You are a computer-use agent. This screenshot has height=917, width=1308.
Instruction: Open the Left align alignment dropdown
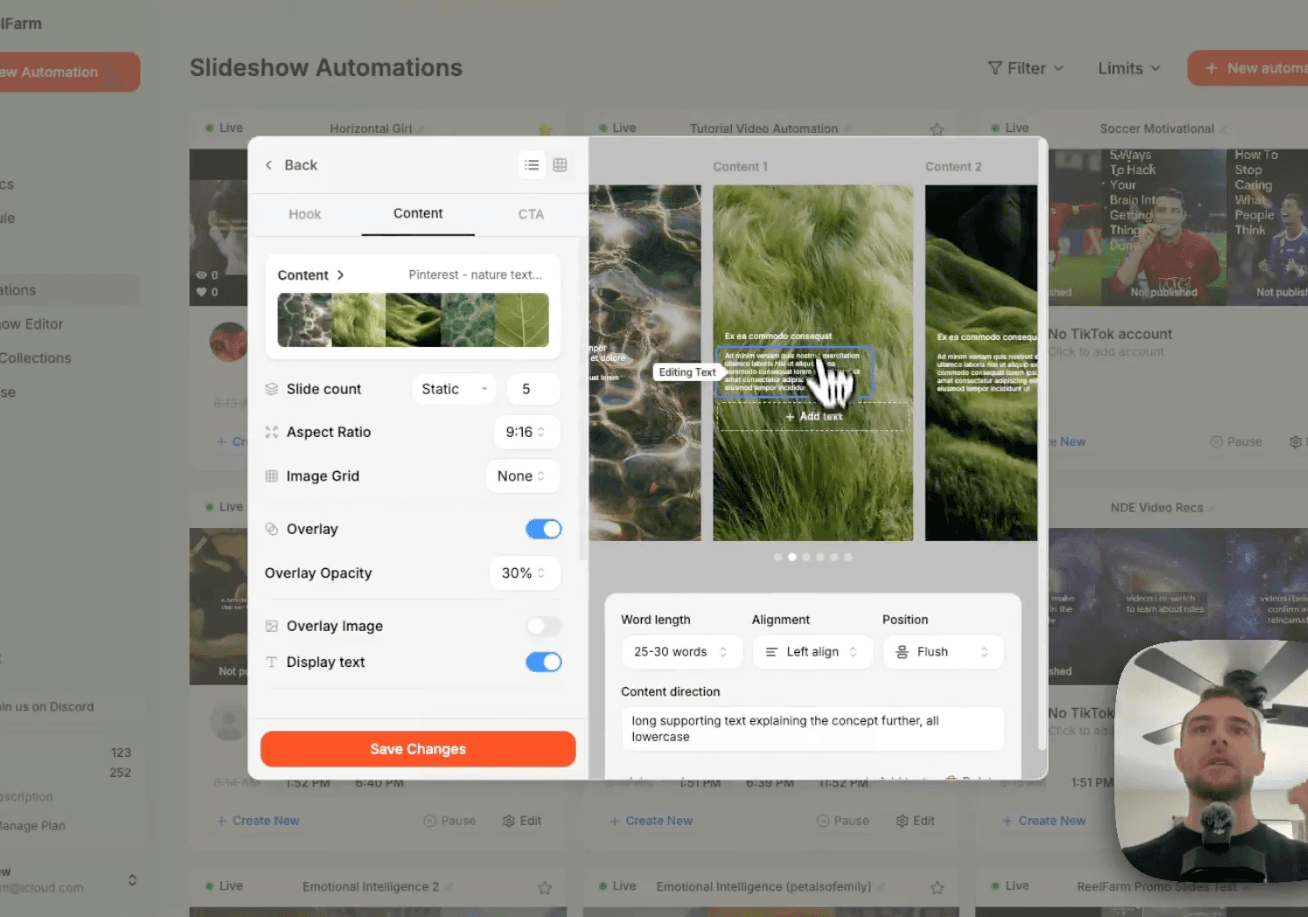[x=812, y=652]
